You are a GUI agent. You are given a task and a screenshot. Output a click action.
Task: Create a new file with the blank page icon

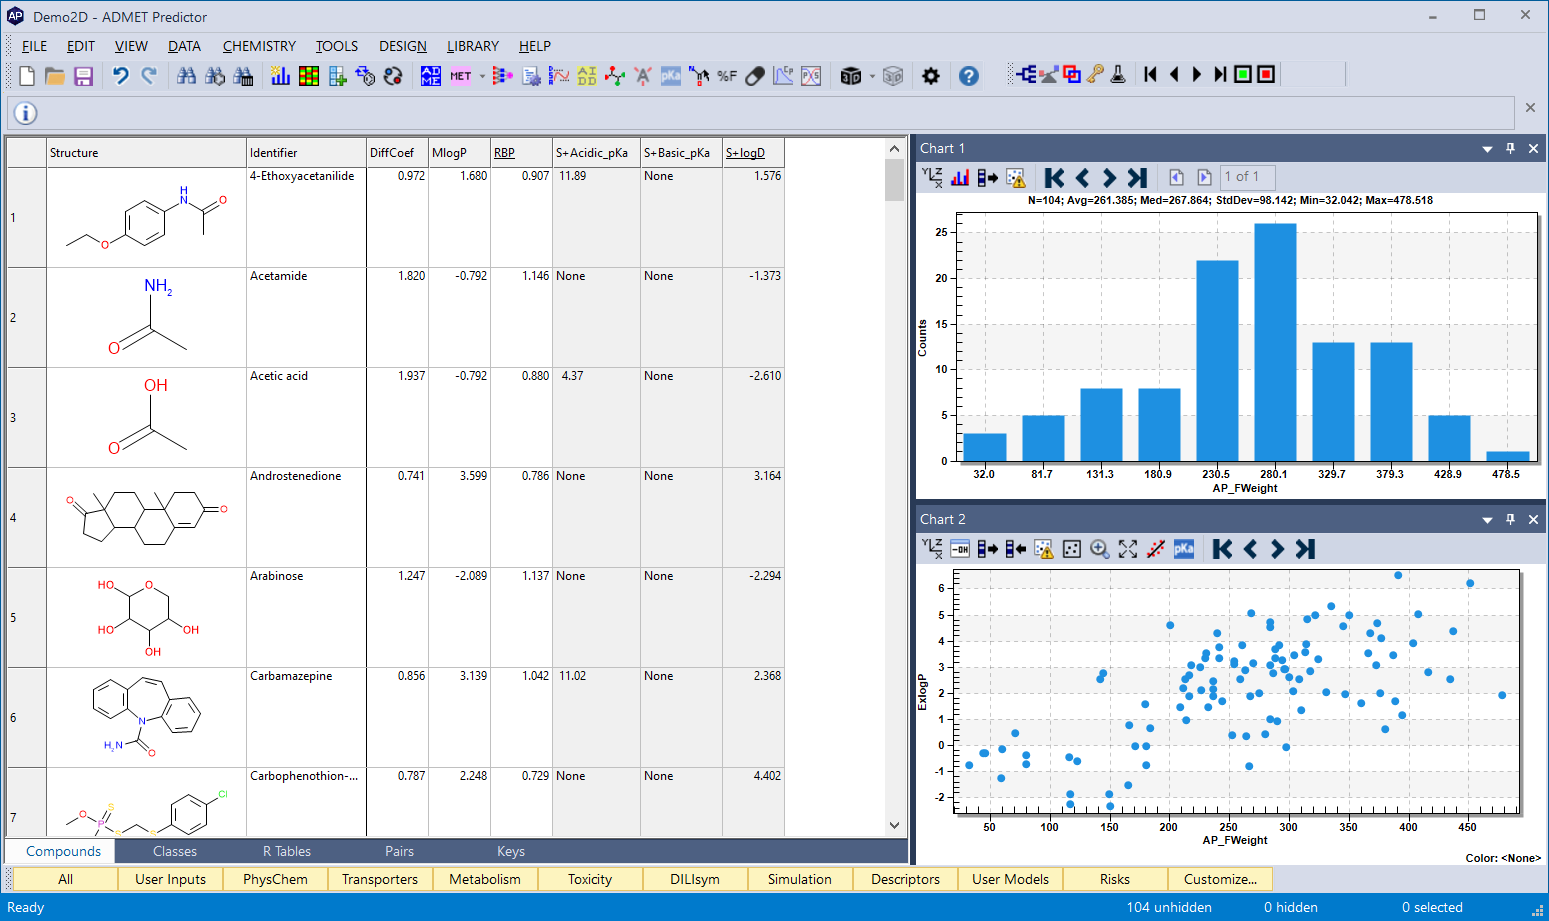pyautogui.click(x=27, y=76)
